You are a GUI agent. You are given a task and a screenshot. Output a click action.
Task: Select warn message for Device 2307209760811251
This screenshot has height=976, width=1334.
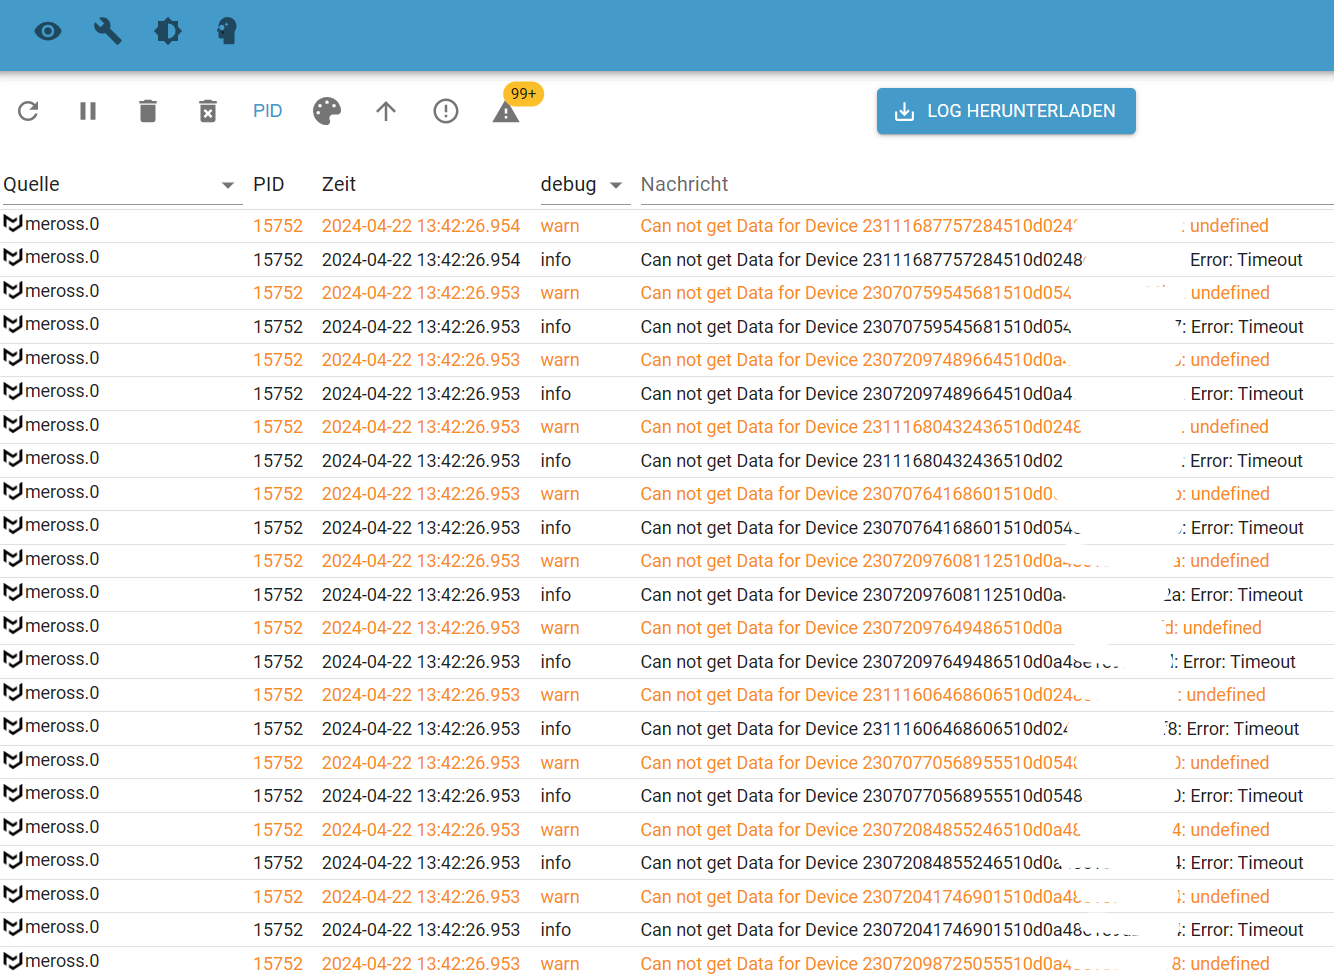click(955, 561)
